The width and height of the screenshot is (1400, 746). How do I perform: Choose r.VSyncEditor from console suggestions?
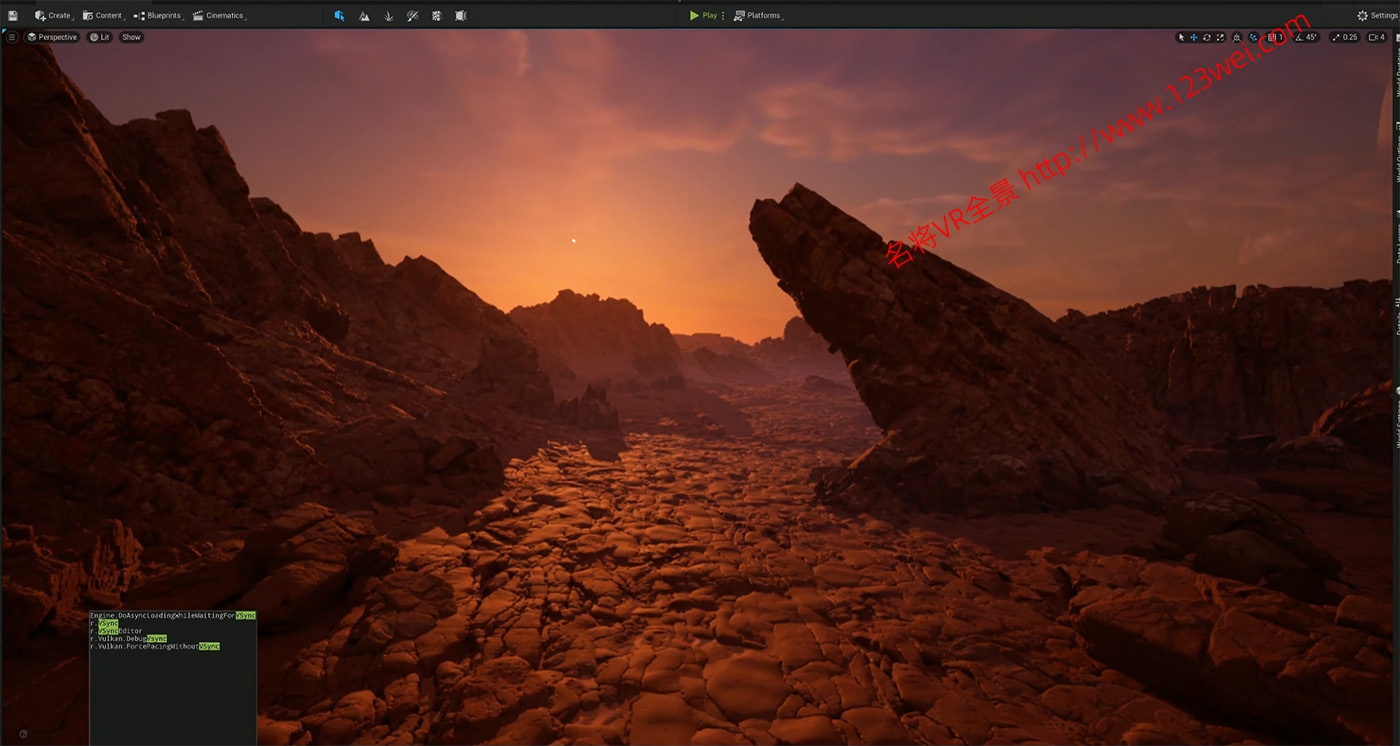point(117,631)
